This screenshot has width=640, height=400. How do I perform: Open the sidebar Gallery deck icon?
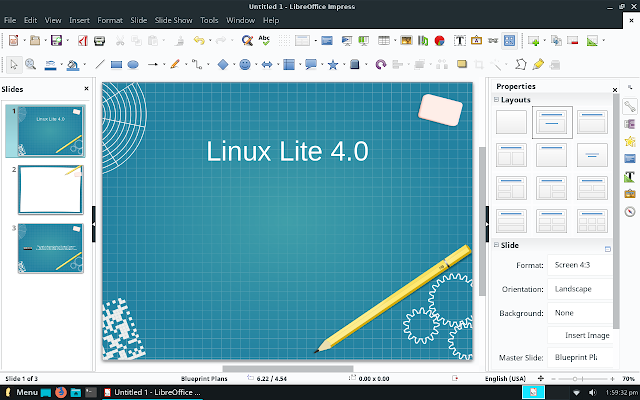[630, 193]
